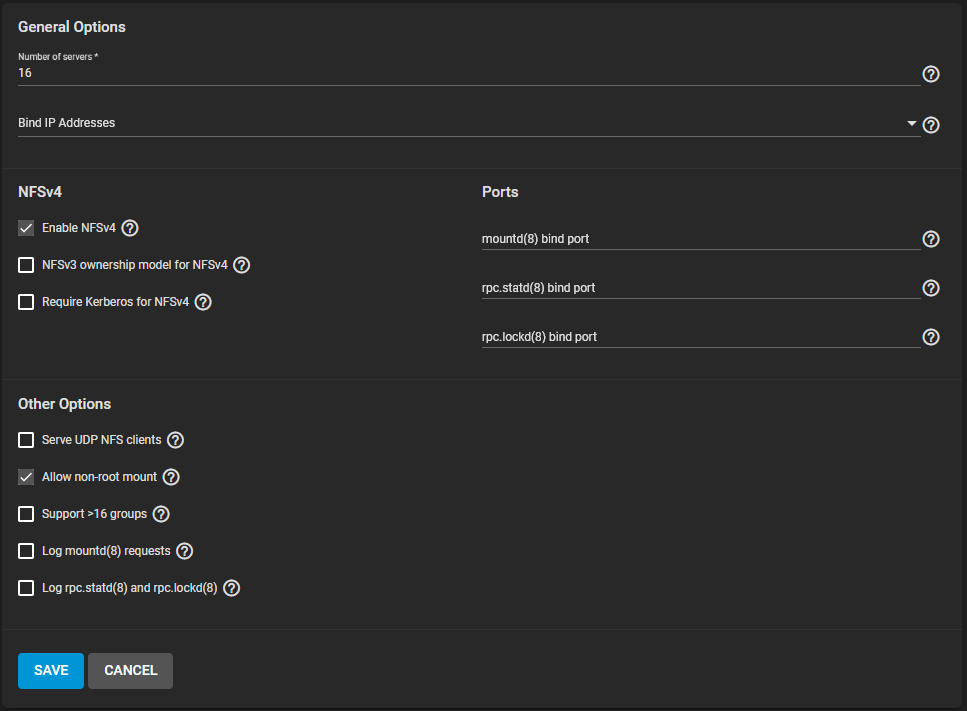Enable NFSv3 ownership model for NFSv4
The image size is (967, 711).
click(x=27, y=265)
